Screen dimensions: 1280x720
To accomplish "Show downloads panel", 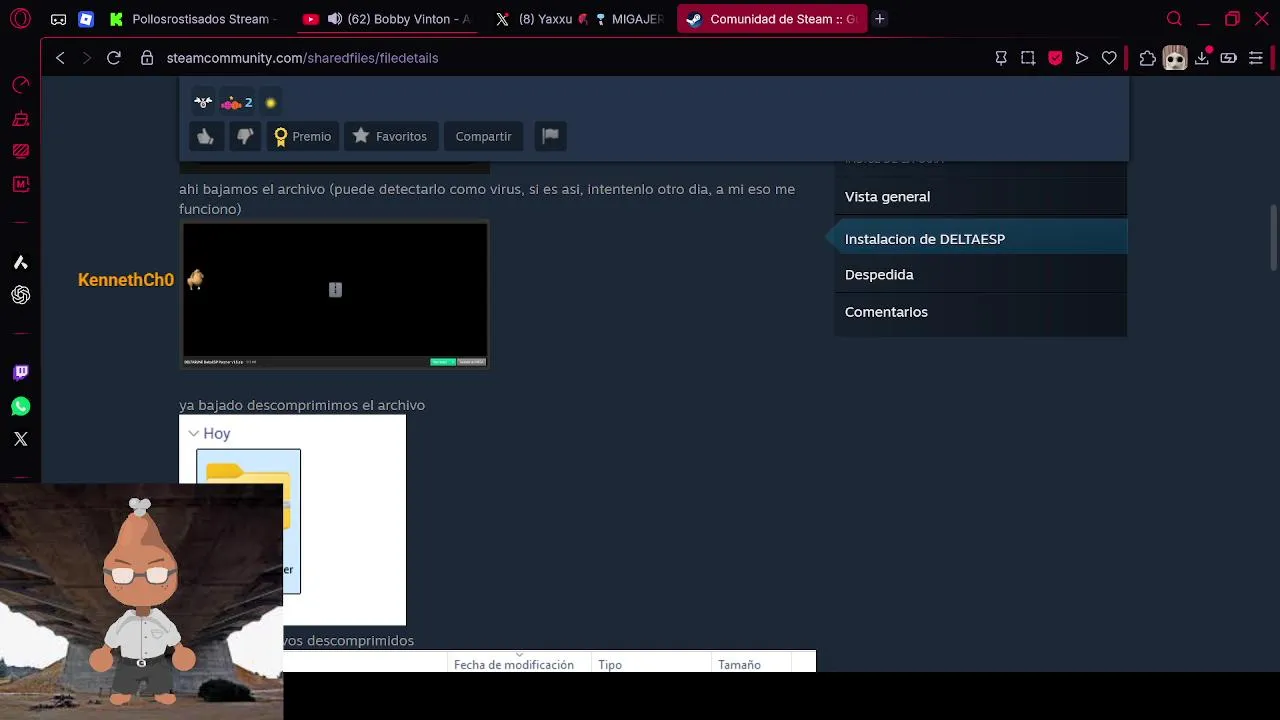I will click(x=1203, y=58).
